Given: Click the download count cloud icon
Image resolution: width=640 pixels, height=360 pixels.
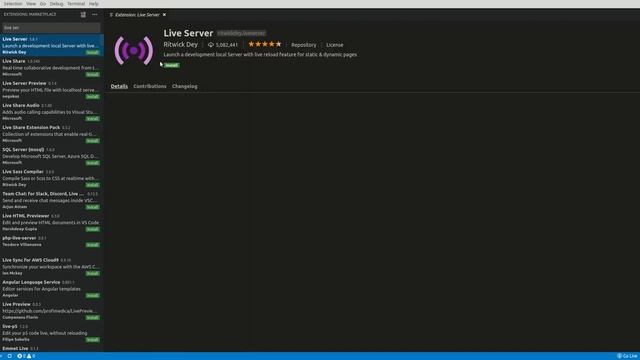Looking at the screenshot, I should 211,45.
